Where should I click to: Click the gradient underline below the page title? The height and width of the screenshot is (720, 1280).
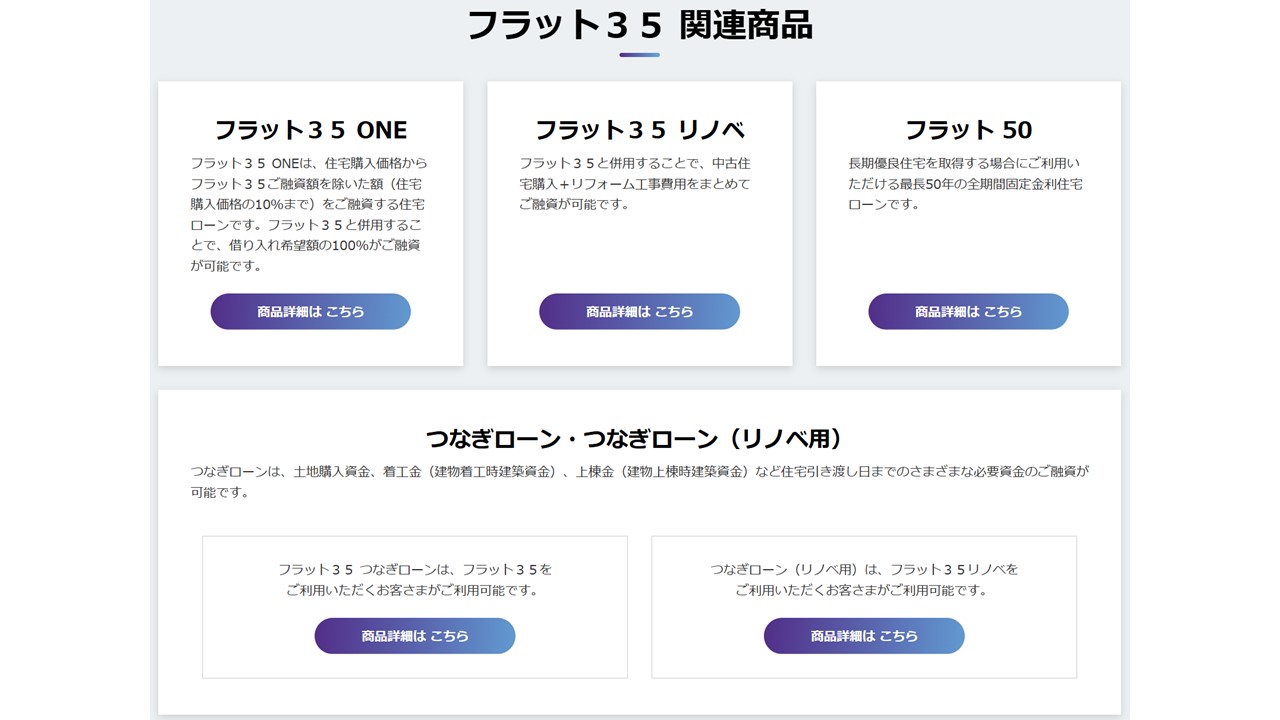click(639, 55)
